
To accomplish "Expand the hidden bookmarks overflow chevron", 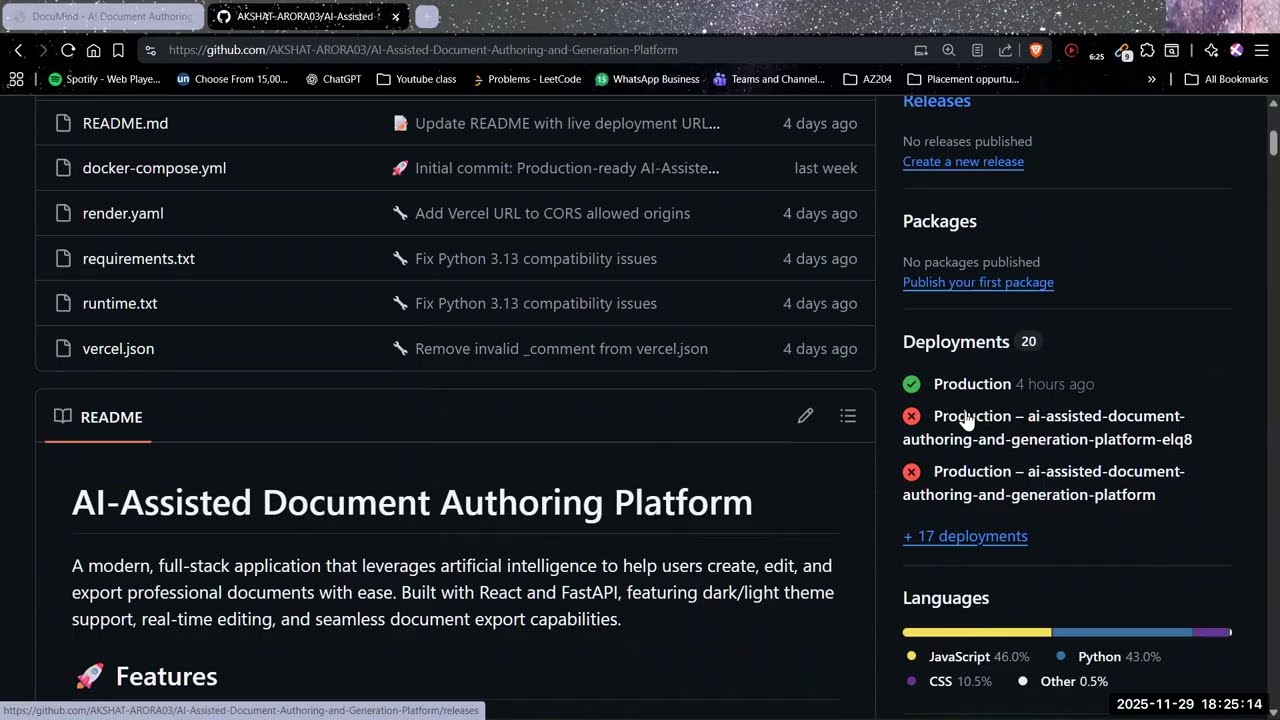I will pos(1152,79).
